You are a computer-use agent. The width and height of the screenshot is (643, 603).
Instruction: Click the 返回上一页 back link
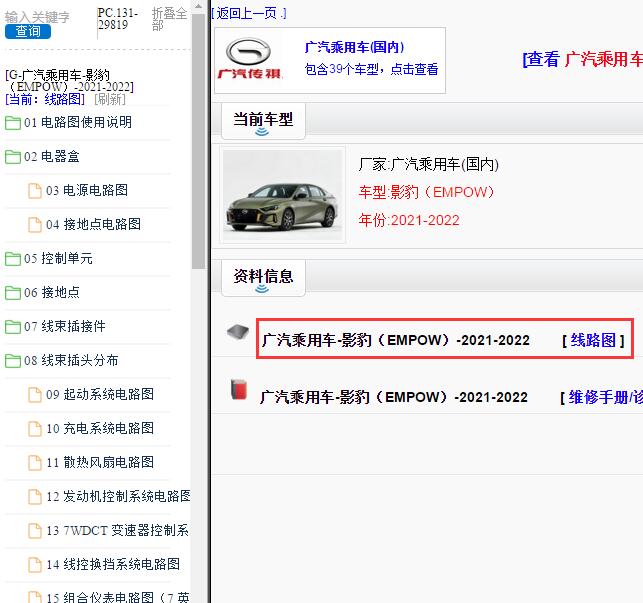pyautogui.click(x=249, y=14)
